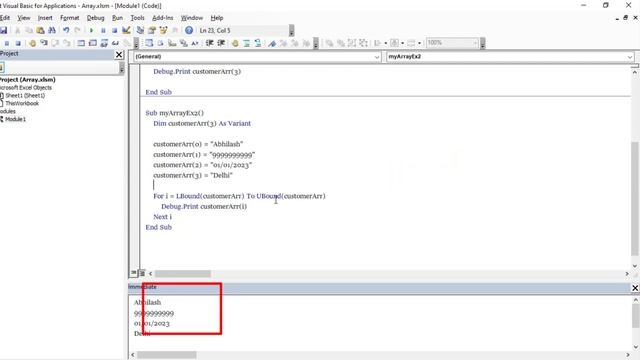The height and width of the screenshot is (360, 640).
Task: Click the Complete Word icon
Action: click(195, 43)
